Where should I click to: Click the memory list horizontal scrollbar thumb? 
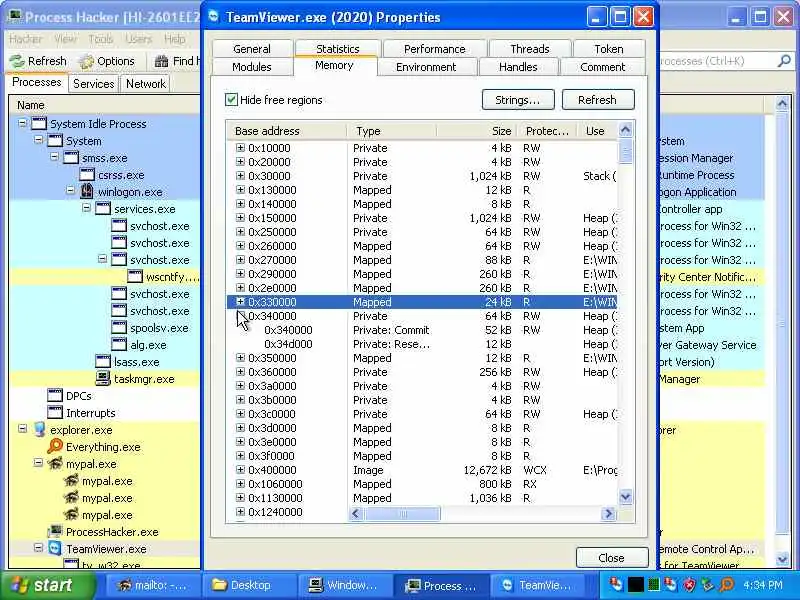(403, 513)
